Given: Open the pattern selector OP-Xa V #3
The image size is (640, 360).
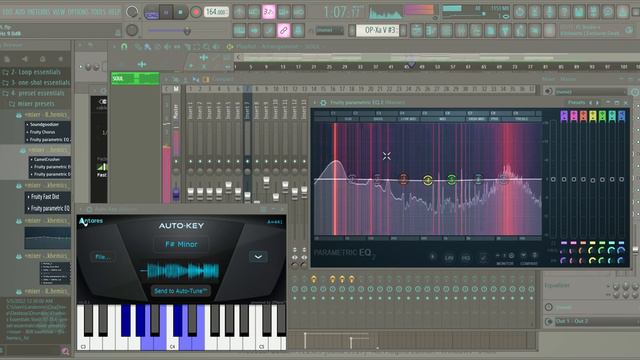Looking at the screenshot, I should (x=378, y=30).
